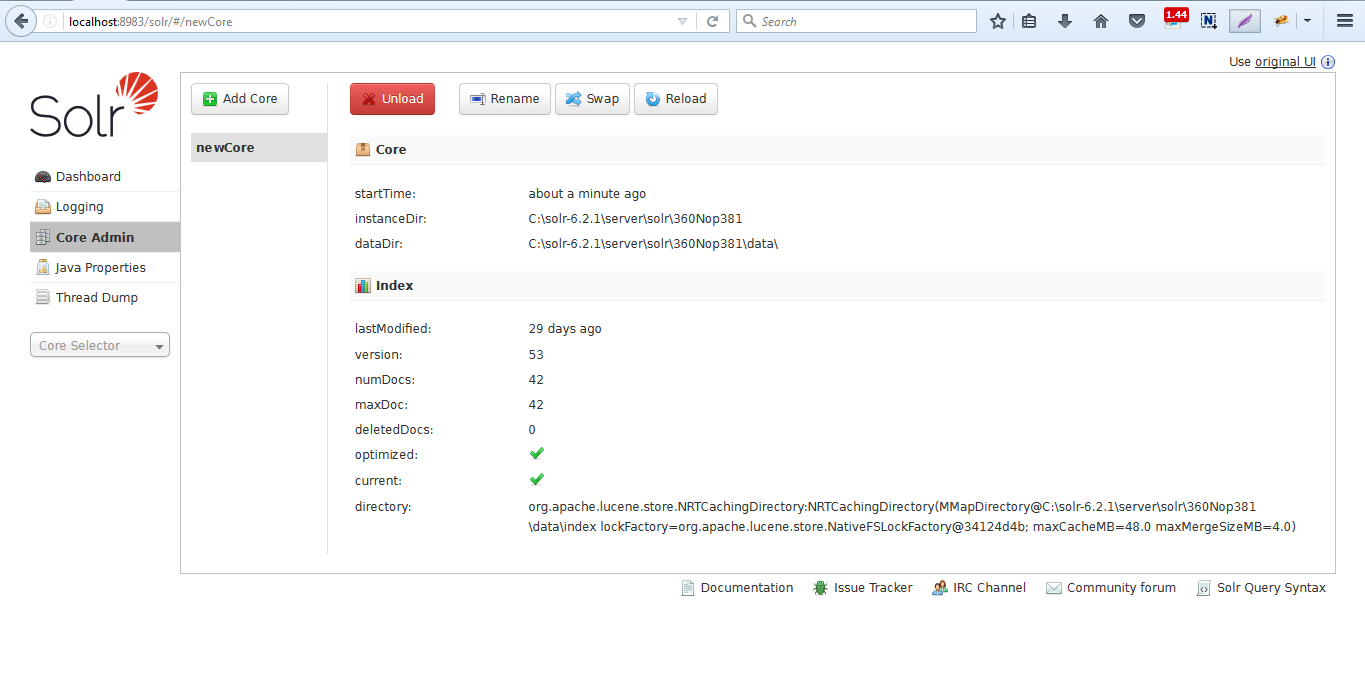Open Thread Dump in sidebar
The image size is (1365, 698).
pyautogui.click(x=105, y=297)
